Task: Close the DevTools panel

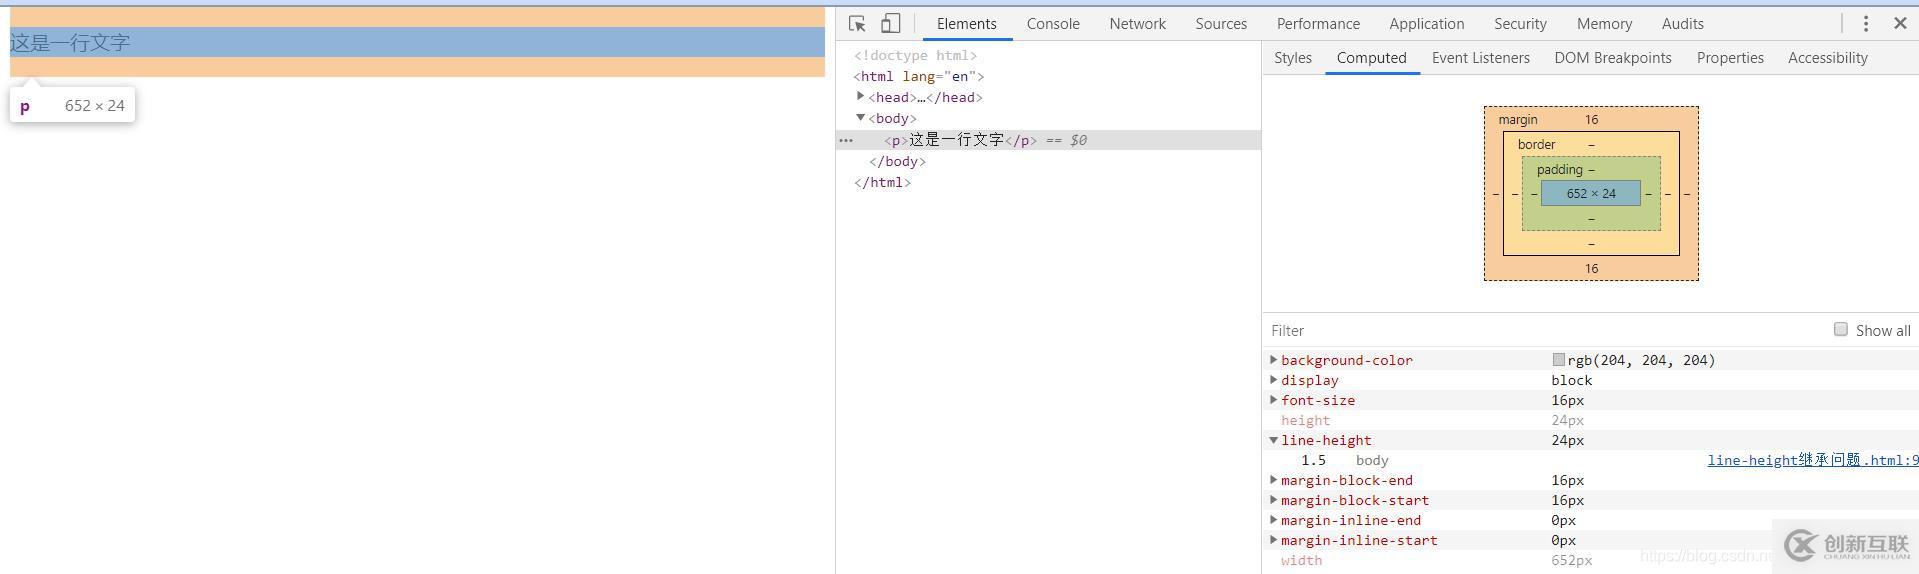Action: 1900,23
